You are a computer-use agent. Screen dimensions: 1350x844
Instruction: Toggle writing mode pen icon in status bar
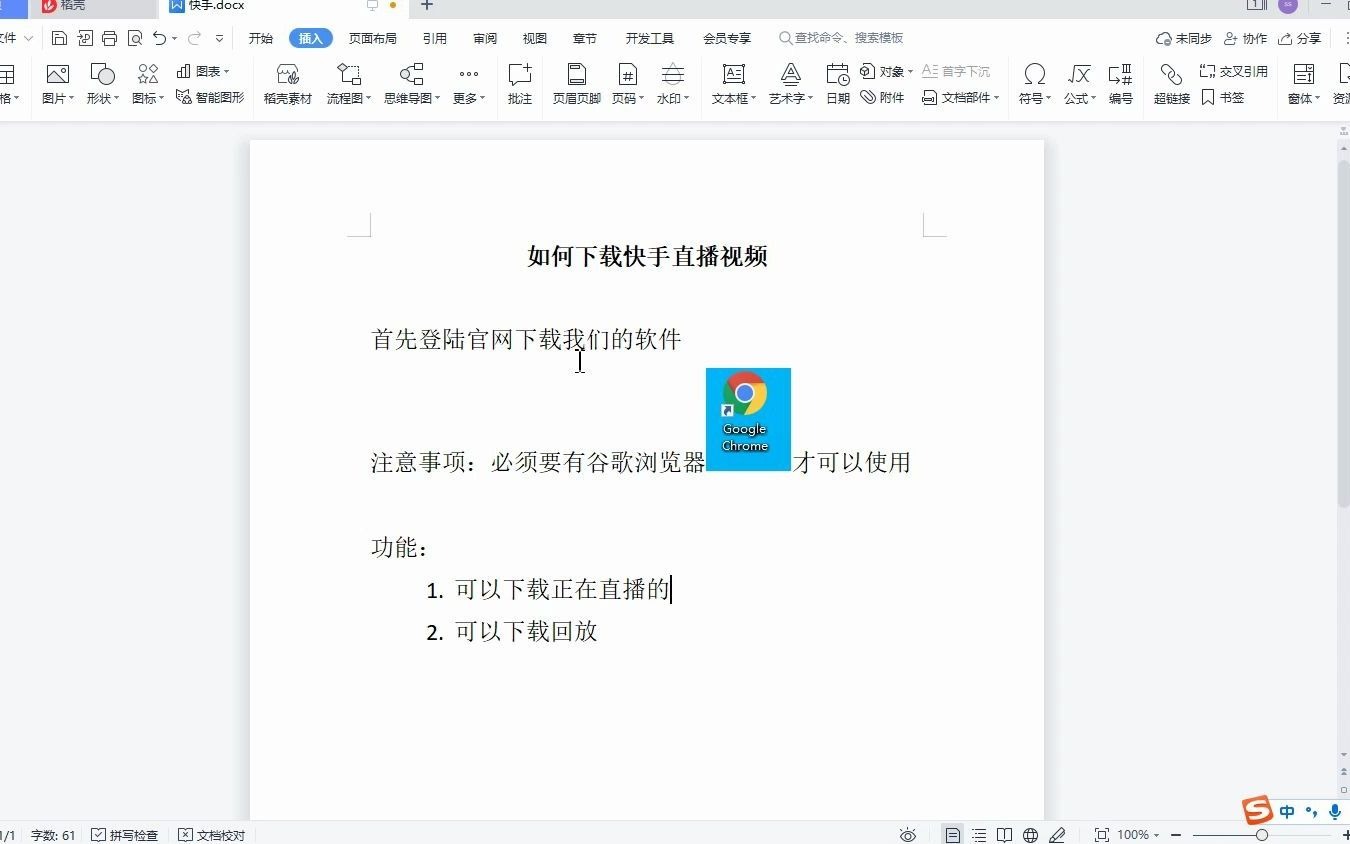pyautogui.click(x=1057, y=835)
